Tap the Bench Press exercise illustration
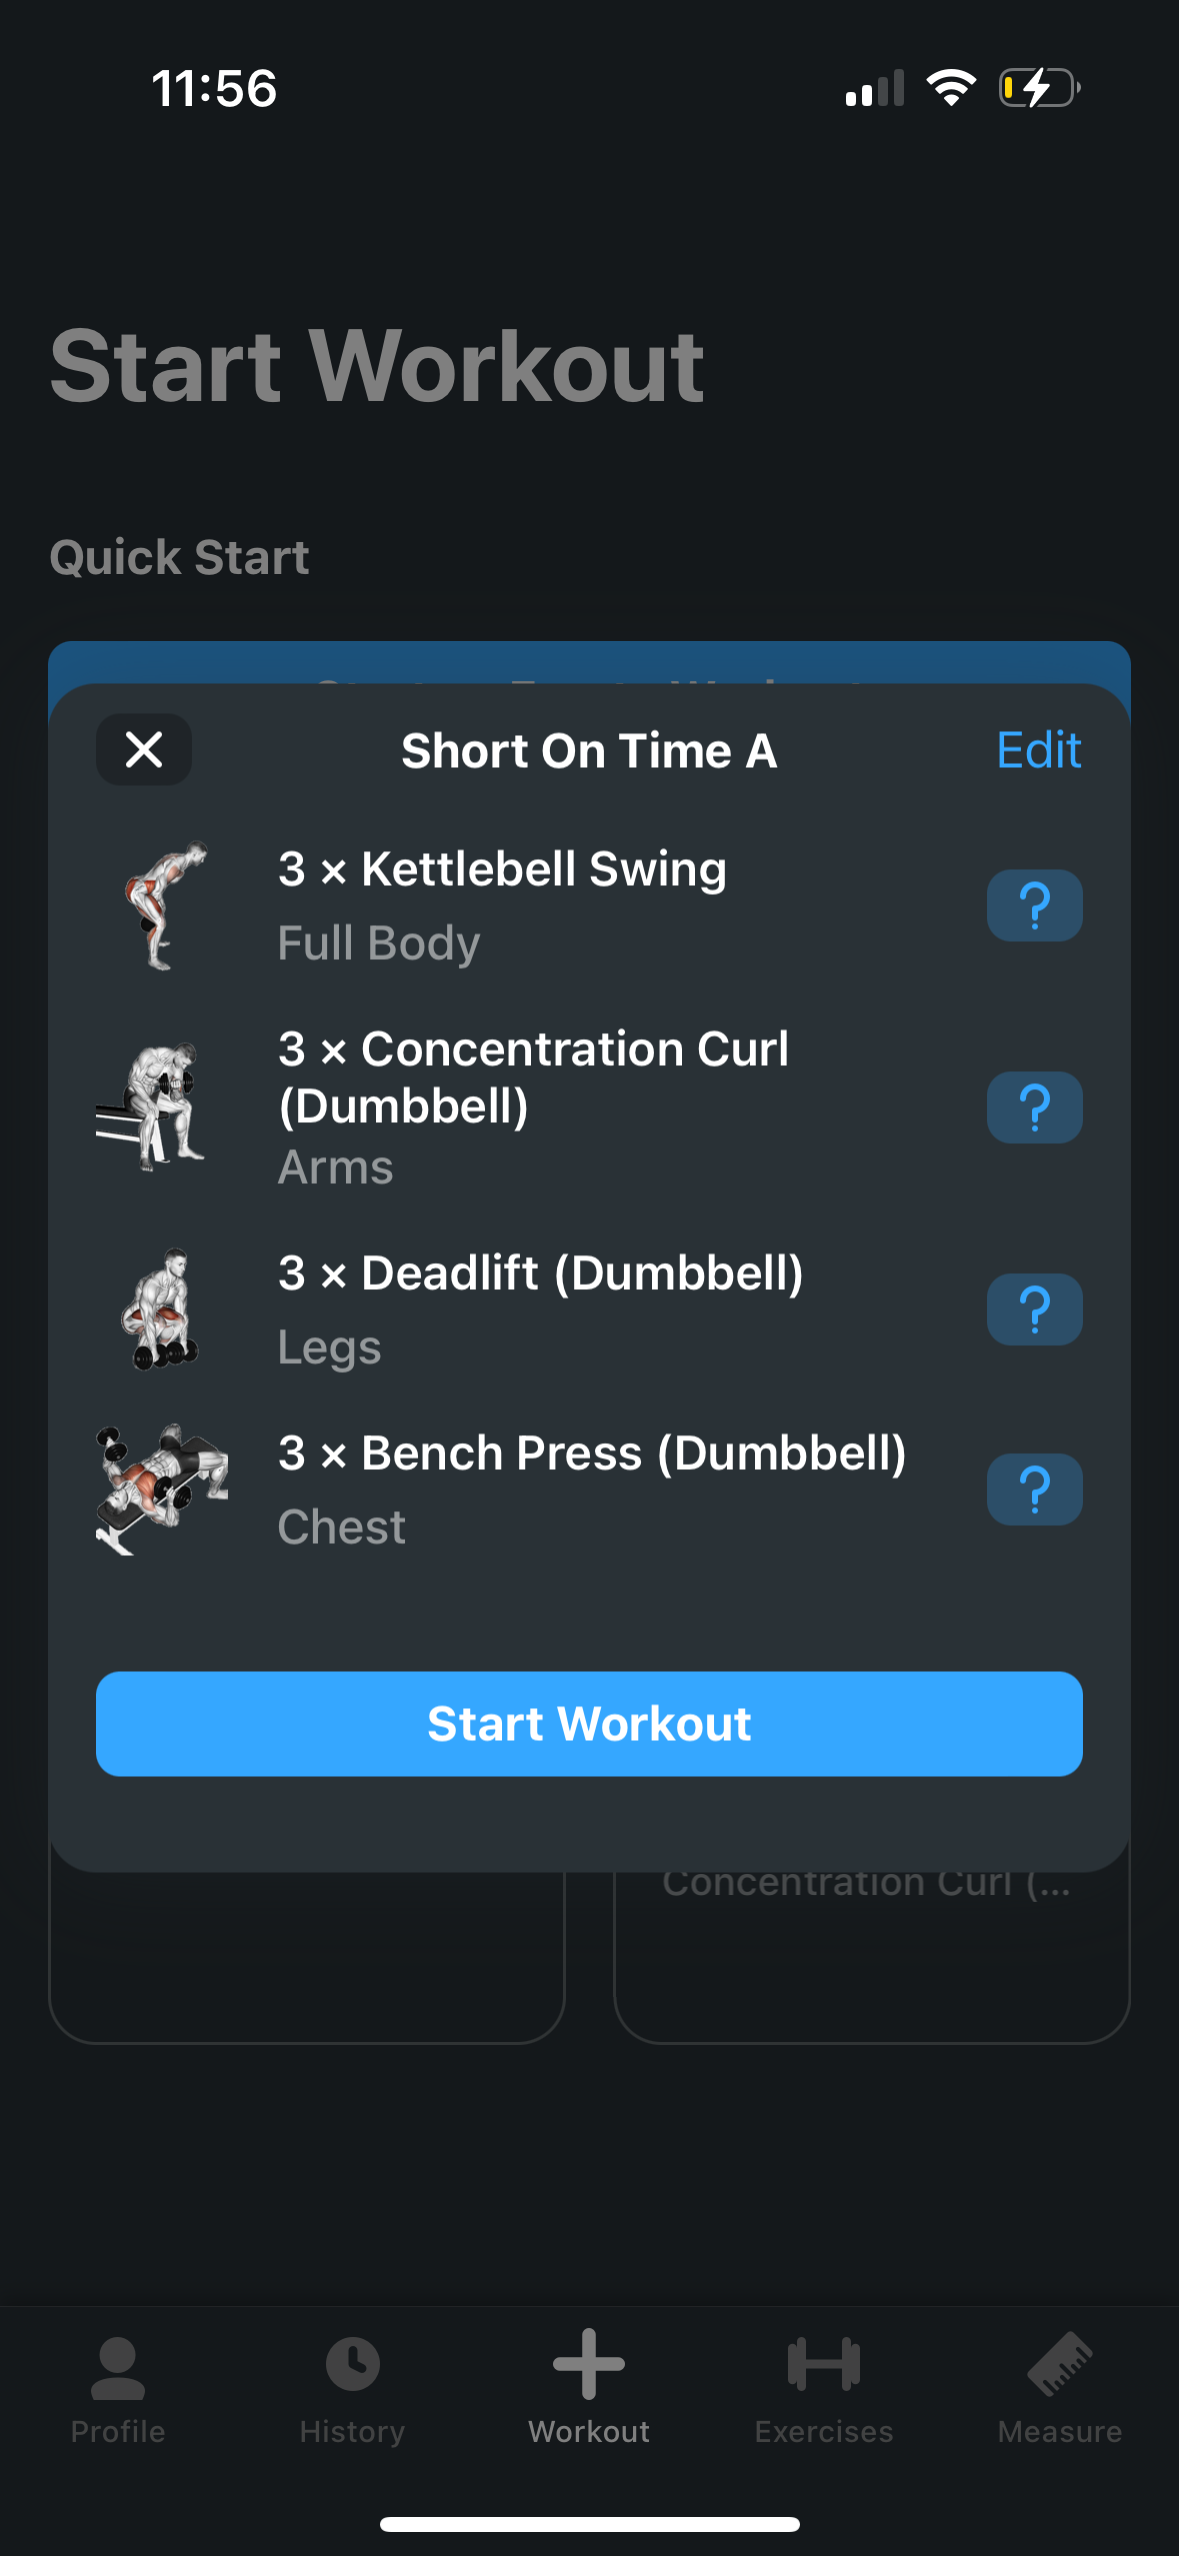 (x=162, y=1490)
